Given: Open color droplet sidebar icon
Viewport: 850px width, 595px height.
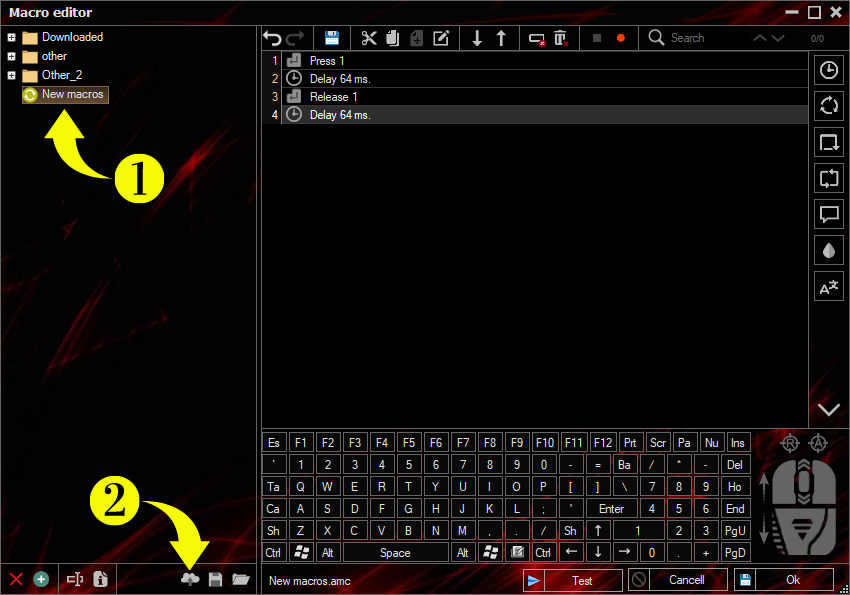Looking at the screenshot, I should point(829,250).
